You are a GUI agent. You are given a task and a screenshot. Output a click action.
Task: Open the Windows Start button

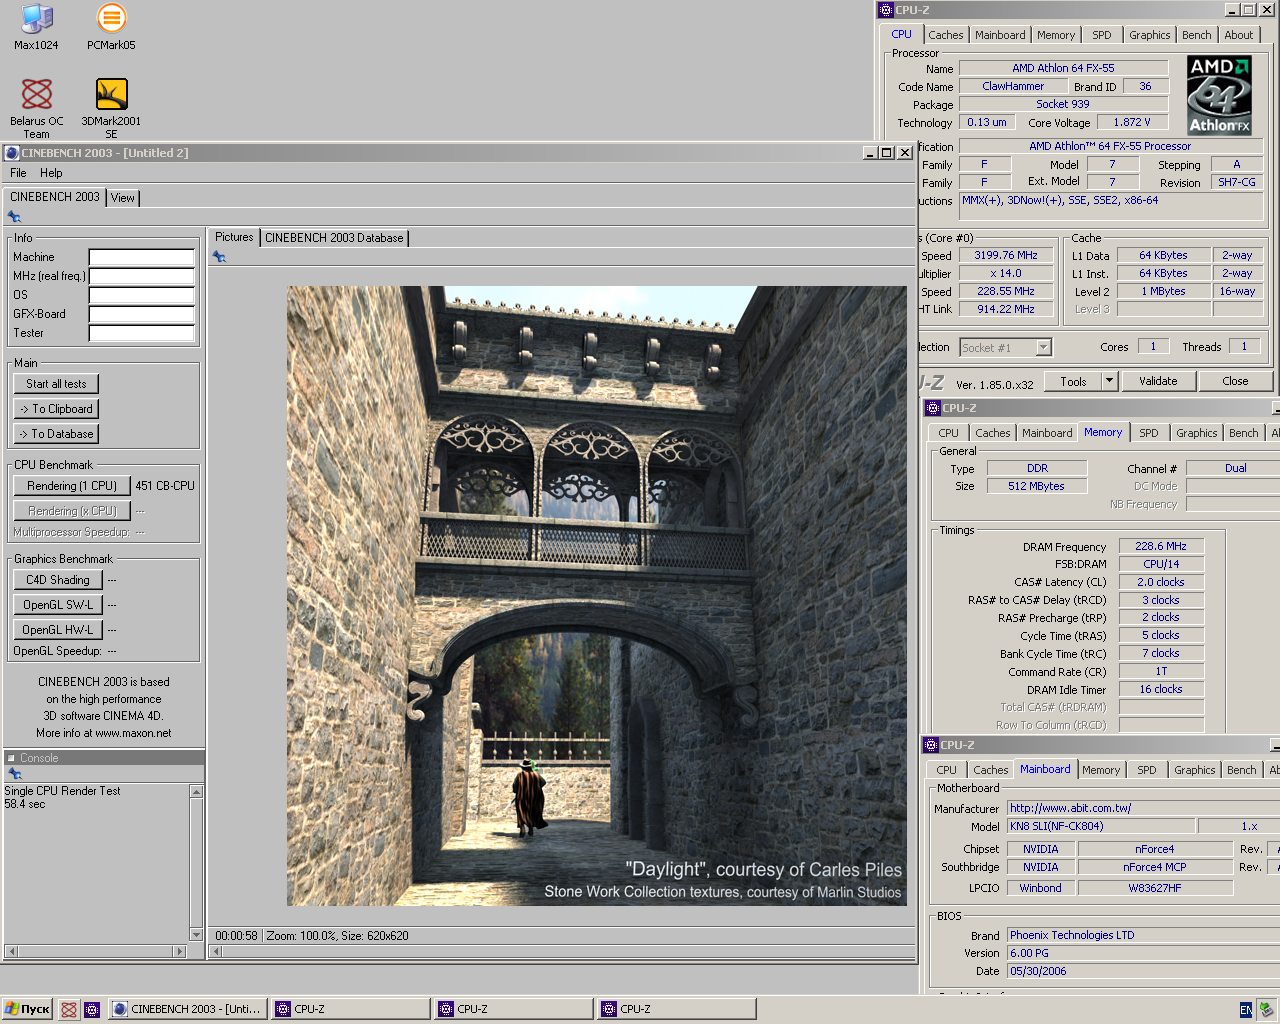coord(27,1009)
